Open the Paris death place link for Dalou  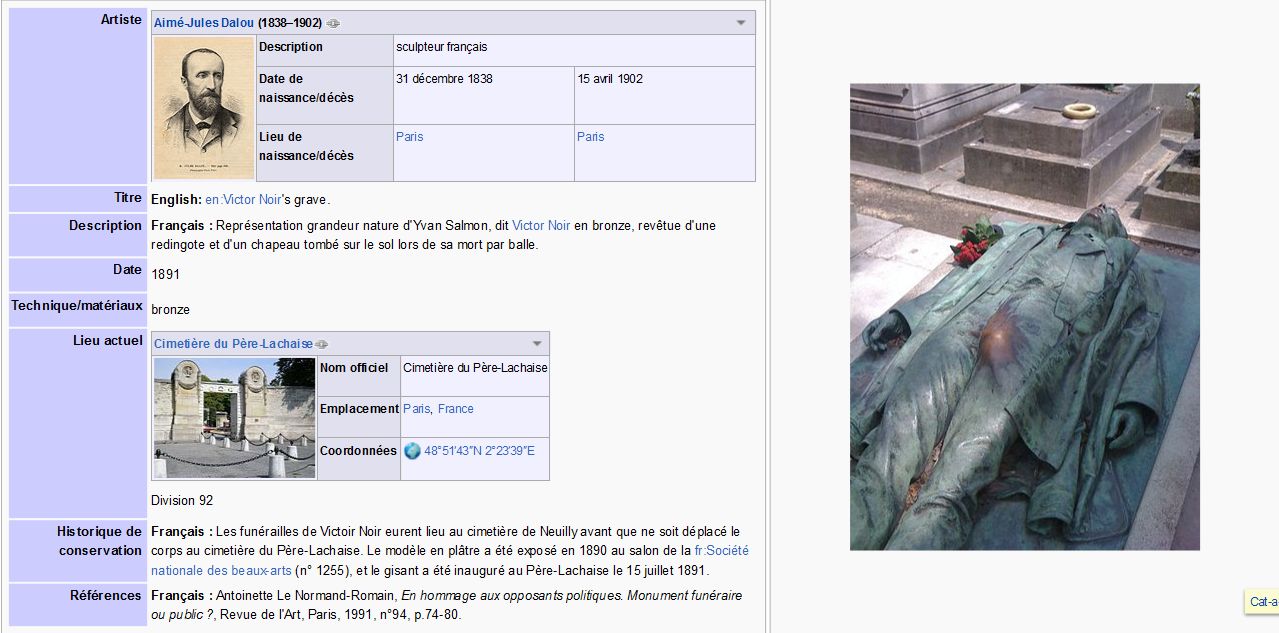[x=590, y=137]
